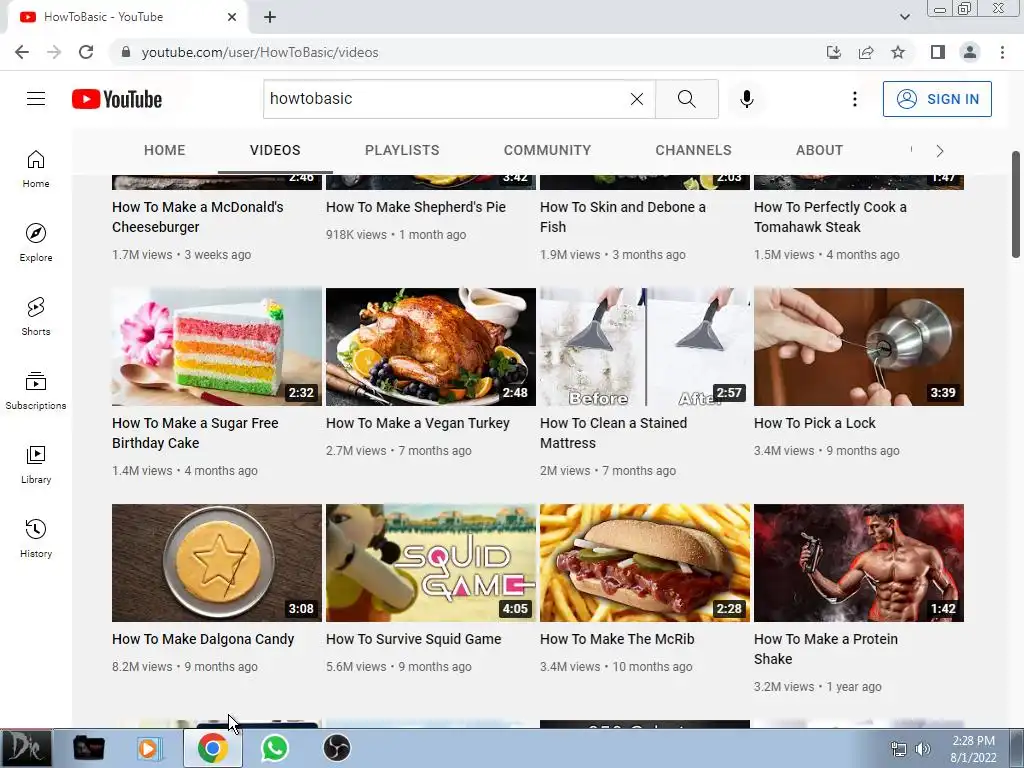Click the network icon in the system tray
Screen dimensions: 1024x768
[899, 749]
